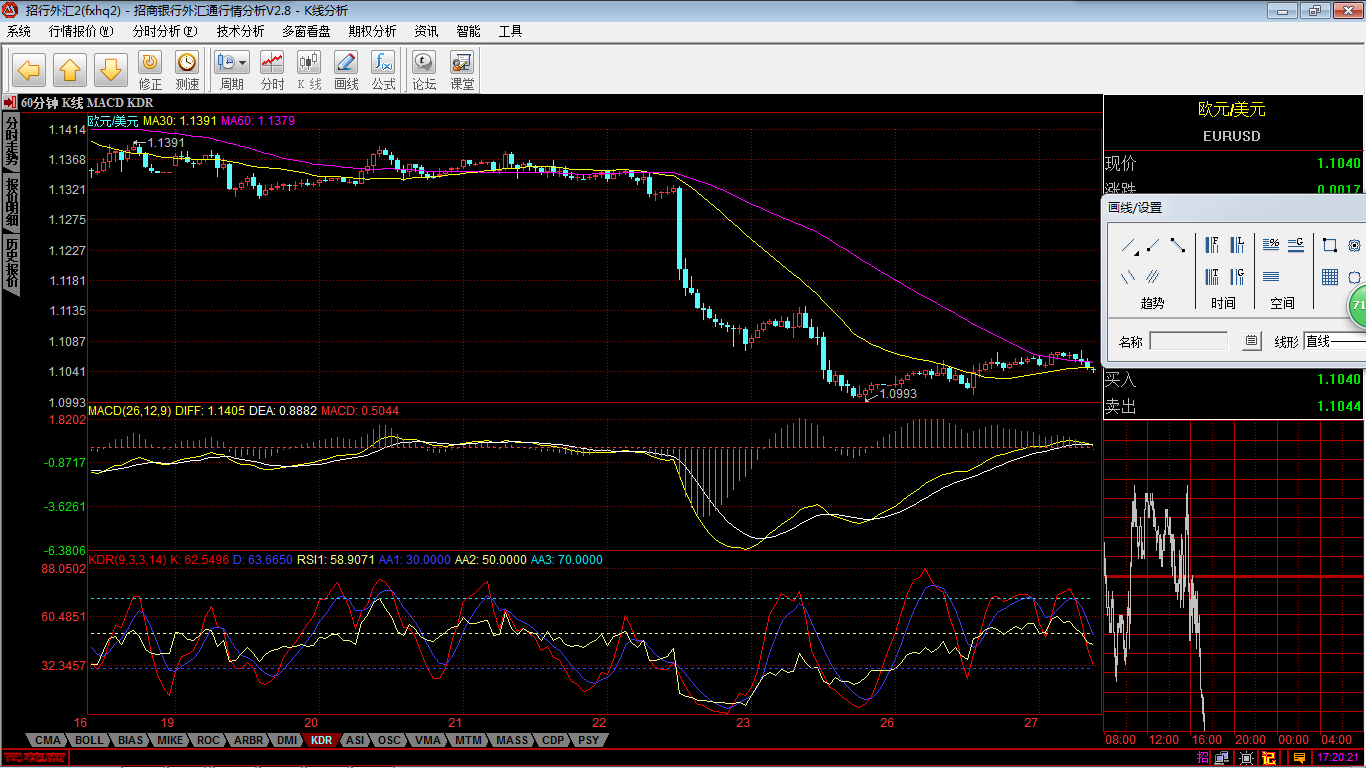Select the percentage retracement lines tool
The height and width of the screenshot is (768, 1366).
pyautogui.click(x=1272, y=244)
